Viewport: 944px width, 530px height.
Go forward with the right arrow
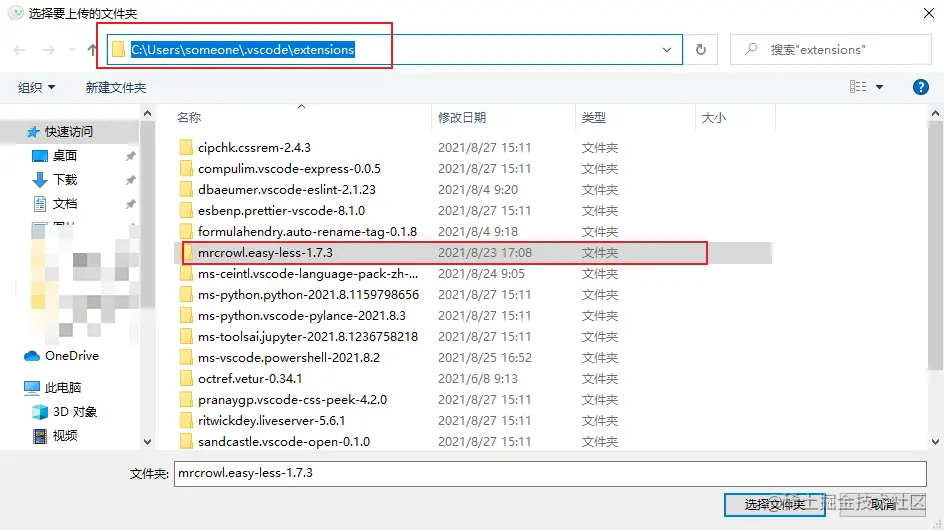click(48, 50)
